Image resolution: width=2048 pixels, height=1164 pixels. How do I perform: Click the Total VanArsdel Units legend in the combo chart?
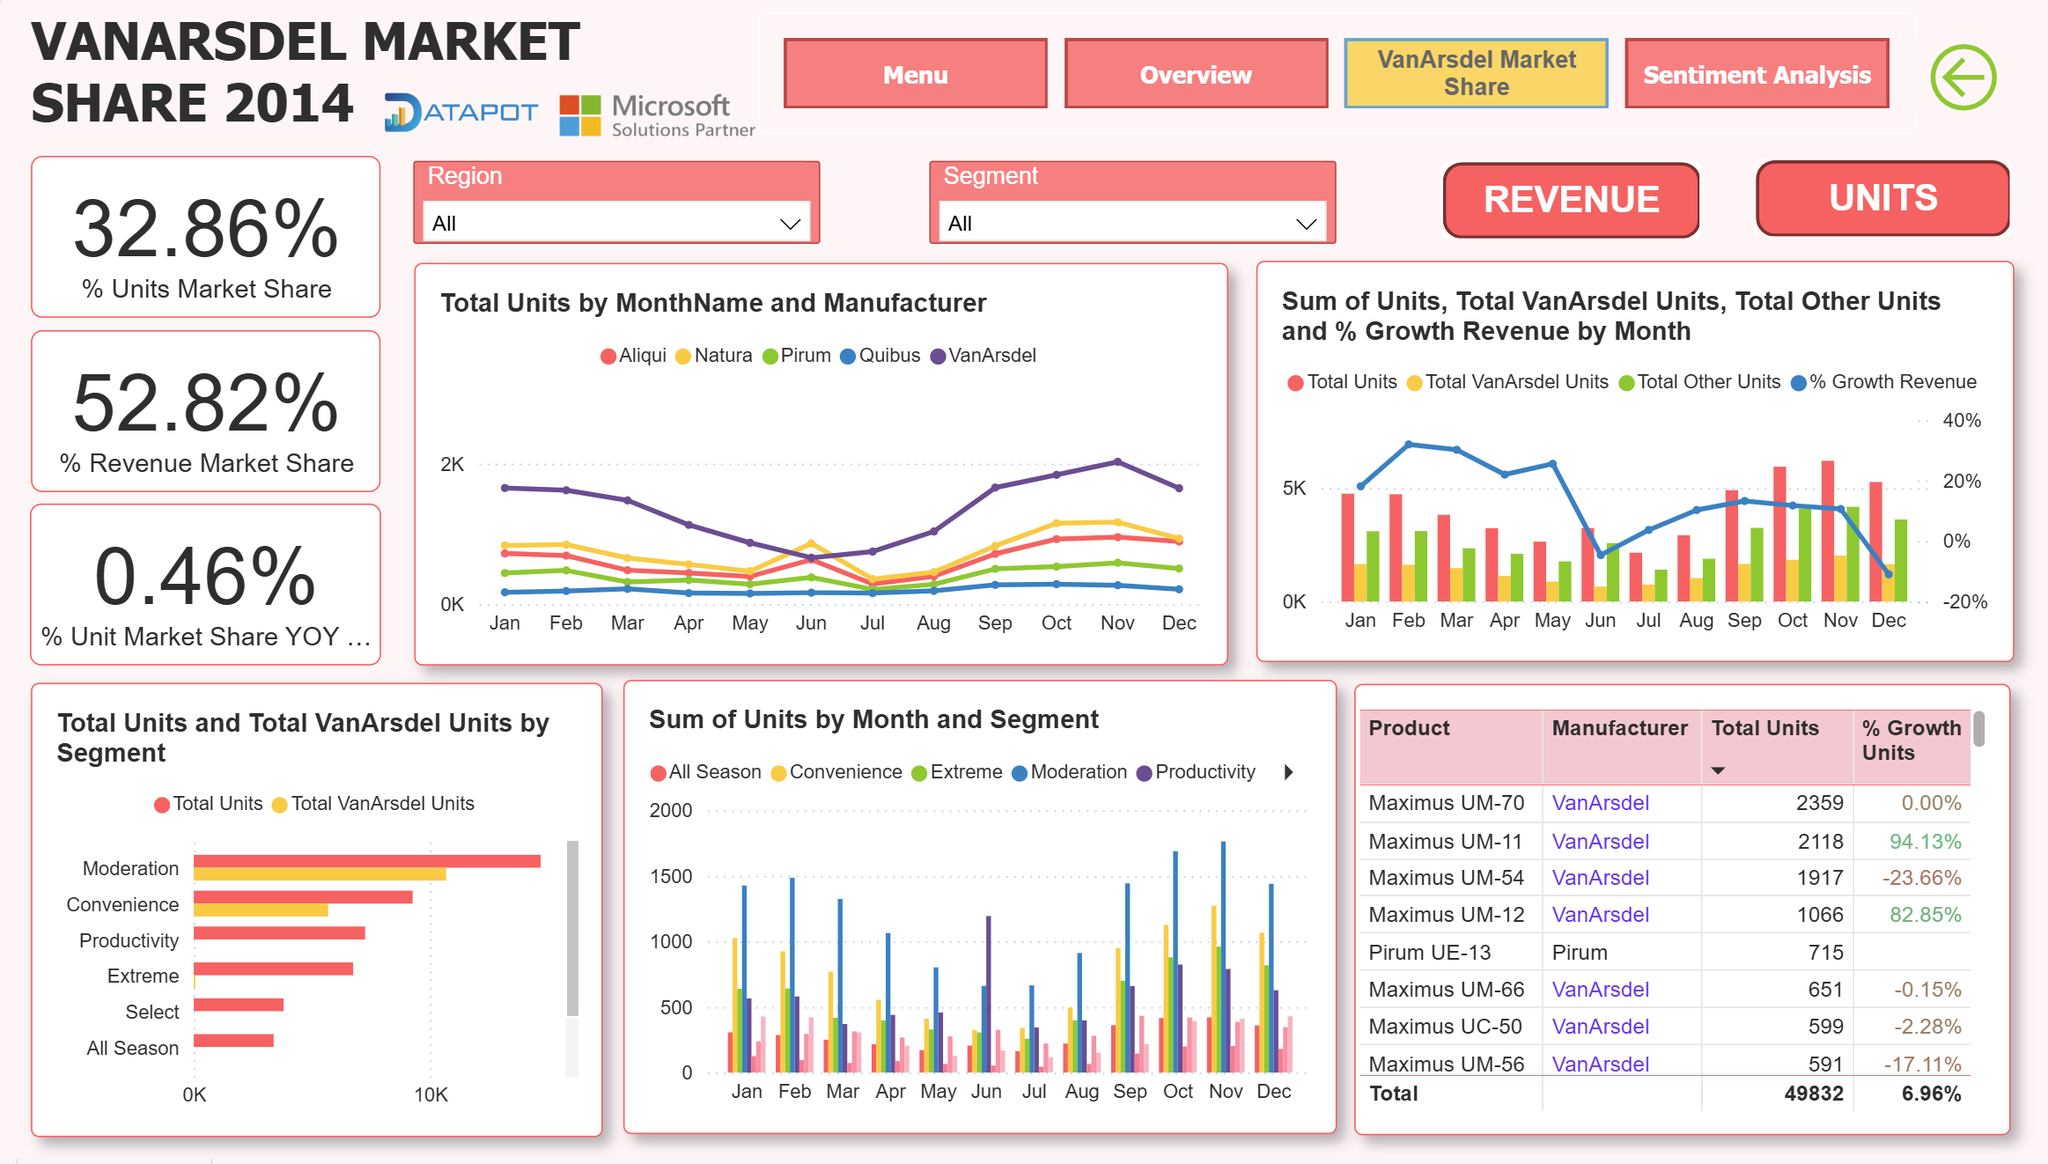click(1507, 382)
